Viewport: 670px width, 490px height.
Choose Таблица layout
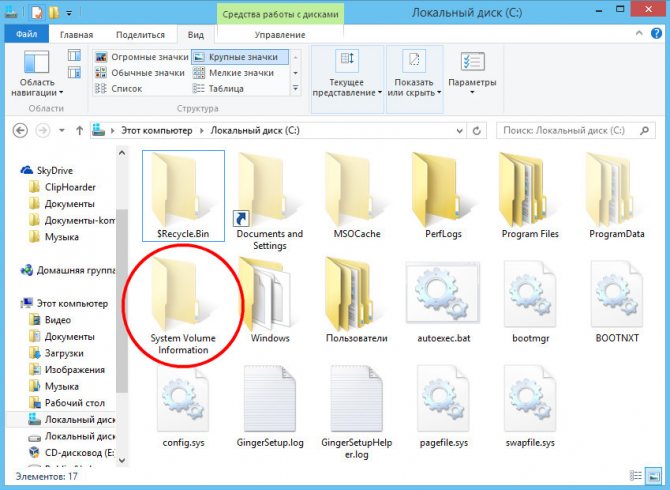(x=218, y=88)
